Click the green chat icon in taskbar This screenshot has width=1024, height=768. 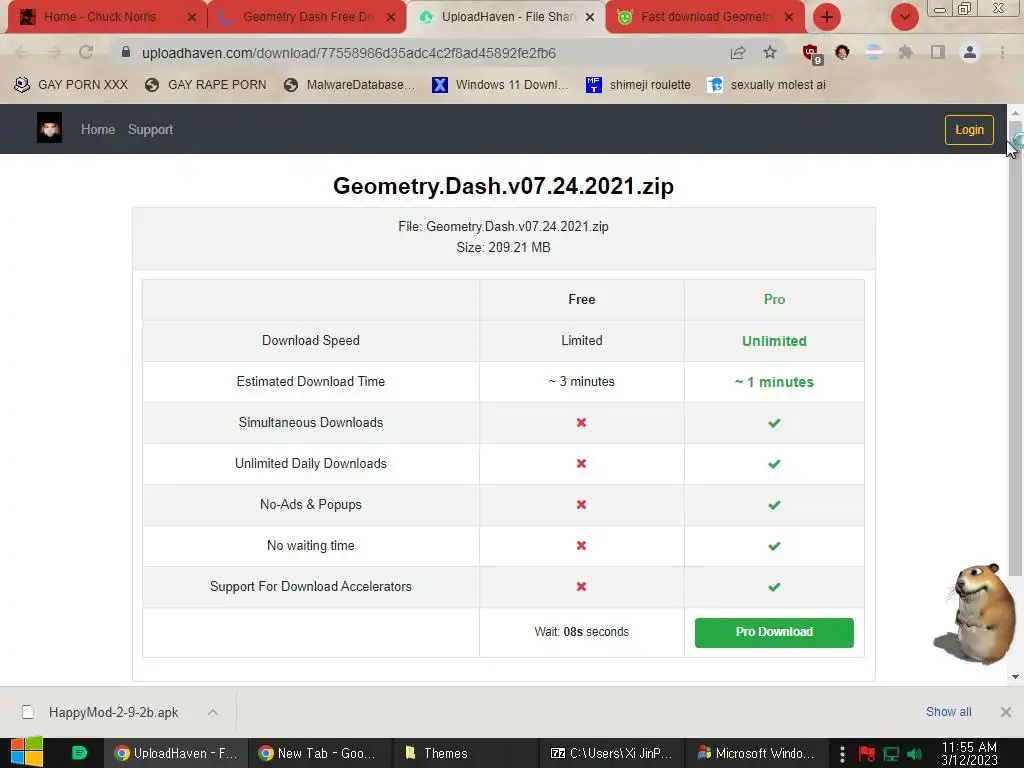pos(80,753)
